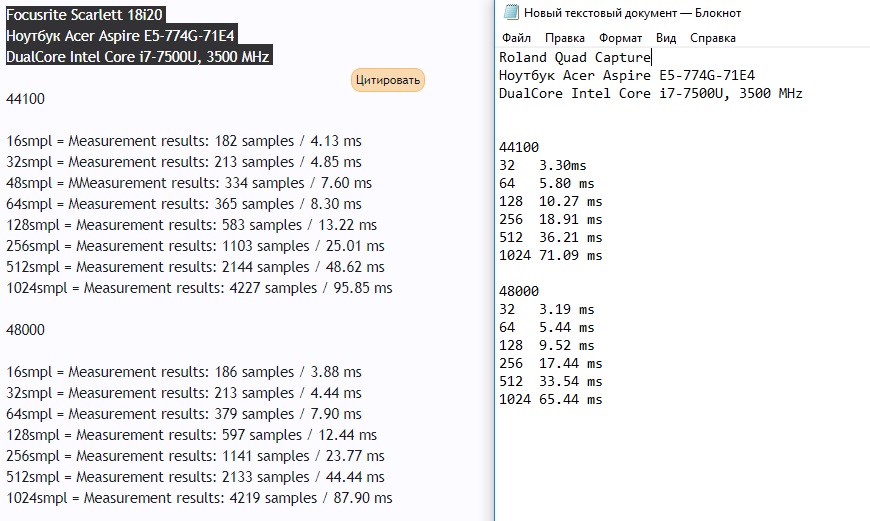The width and height of the screenshot is (870, 521).
Task: Click the '32smpl' 213 samples / 4.85 ms line
Action: tap(184, 162)
